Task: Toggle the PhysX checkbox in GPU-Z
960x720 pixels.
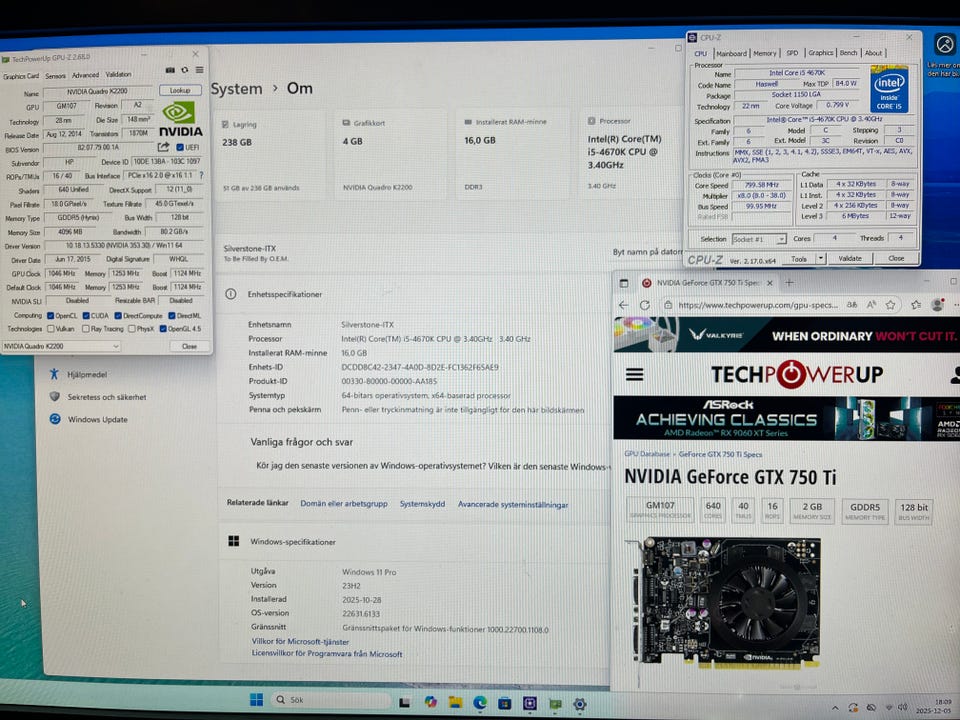Action: pos(132,329)
